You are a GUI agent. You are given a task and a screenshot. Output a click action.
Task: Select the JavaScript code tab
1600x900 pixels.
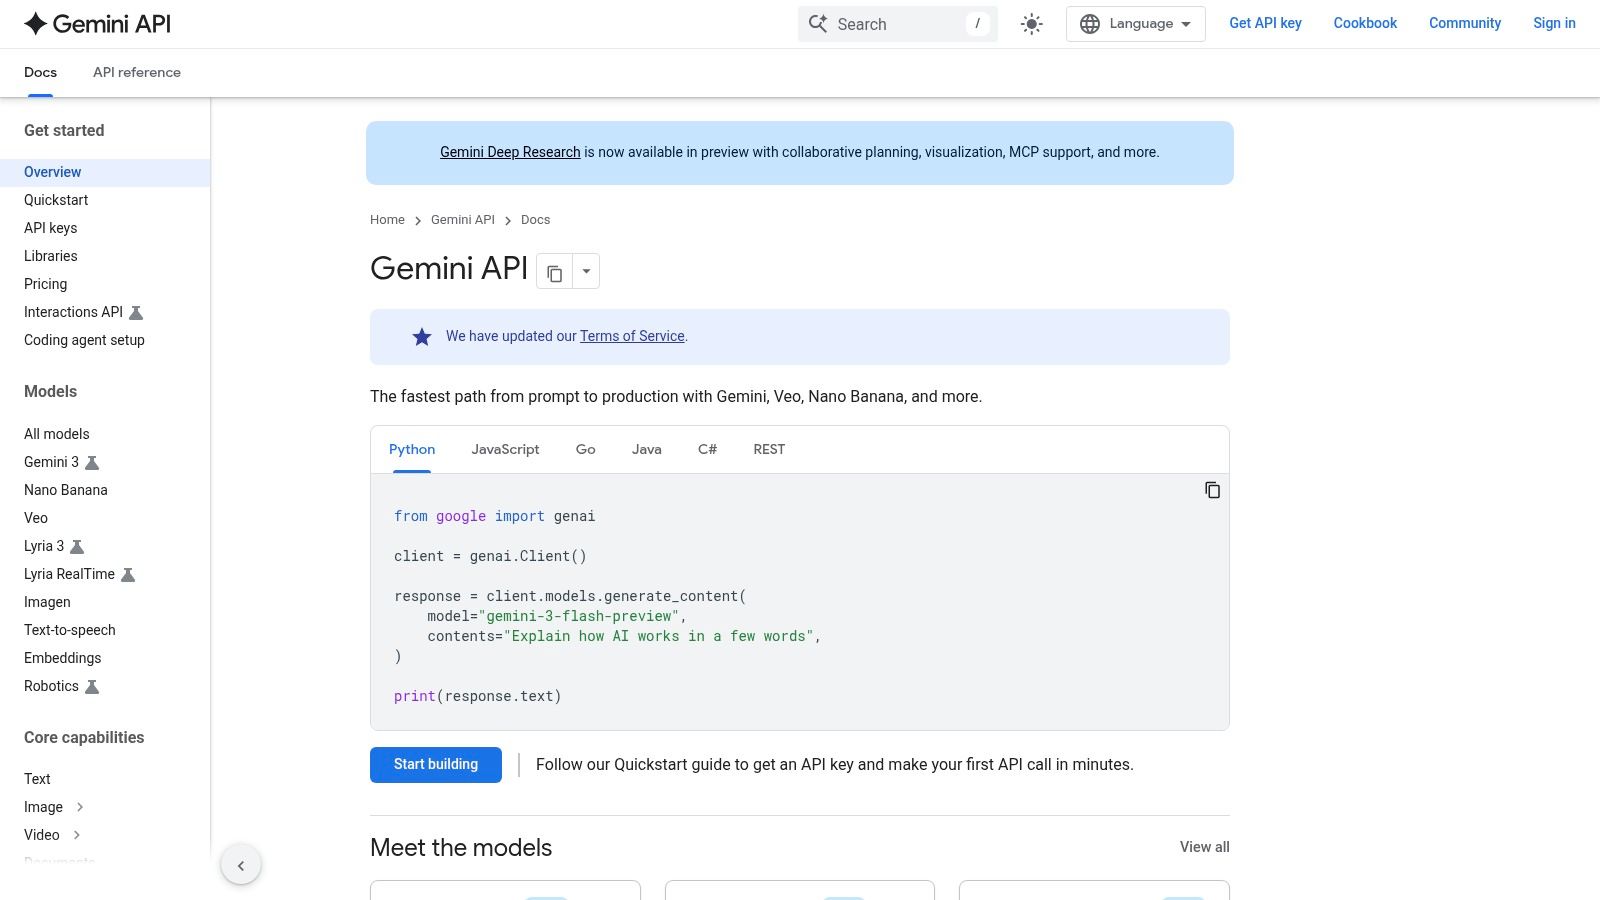[505, 449]
